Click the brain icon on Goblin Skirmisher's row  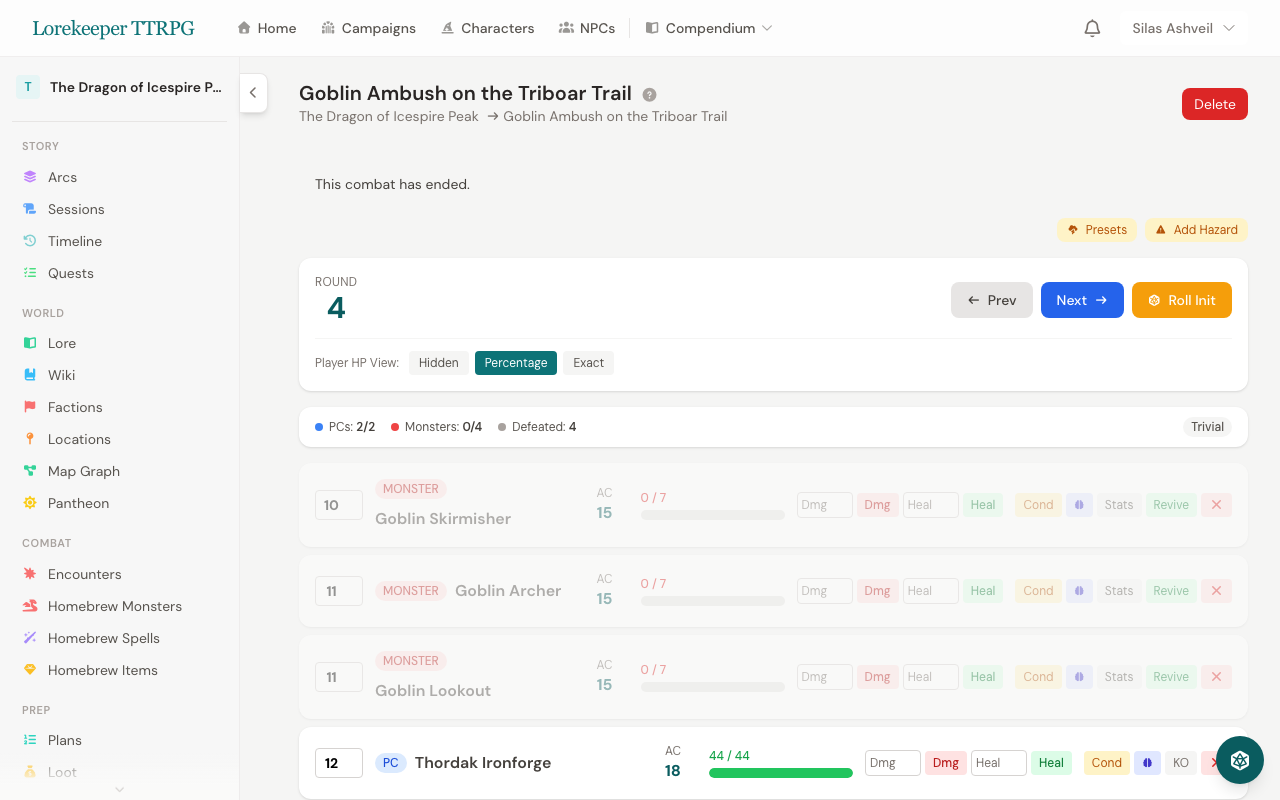click(1079, 505)
